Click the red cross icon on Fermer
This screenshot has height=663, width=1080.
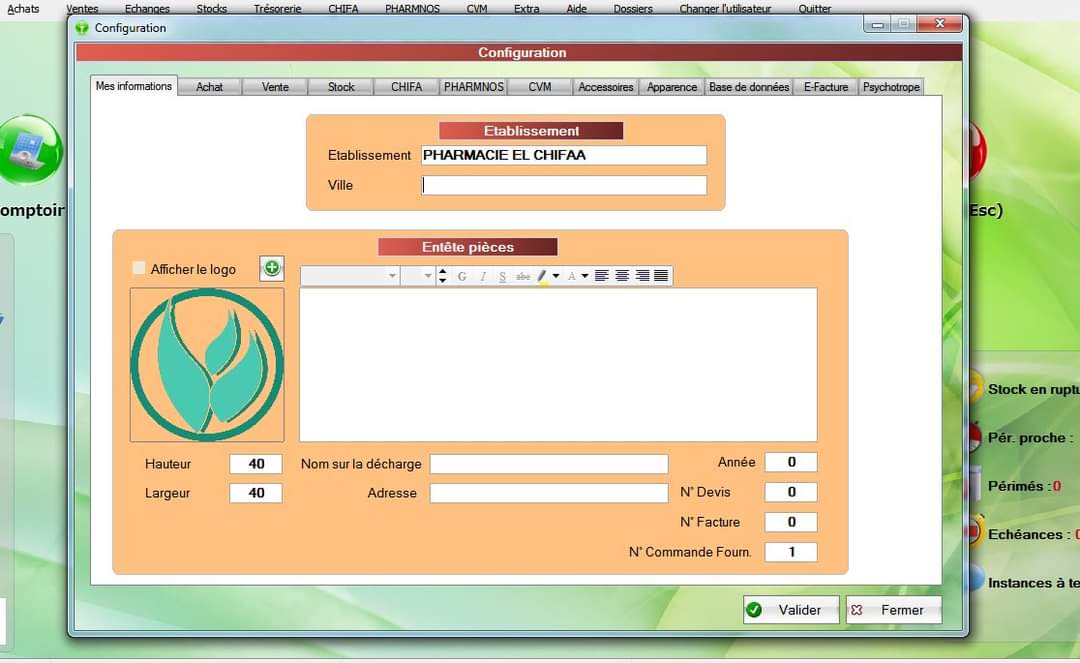(857, 610)
